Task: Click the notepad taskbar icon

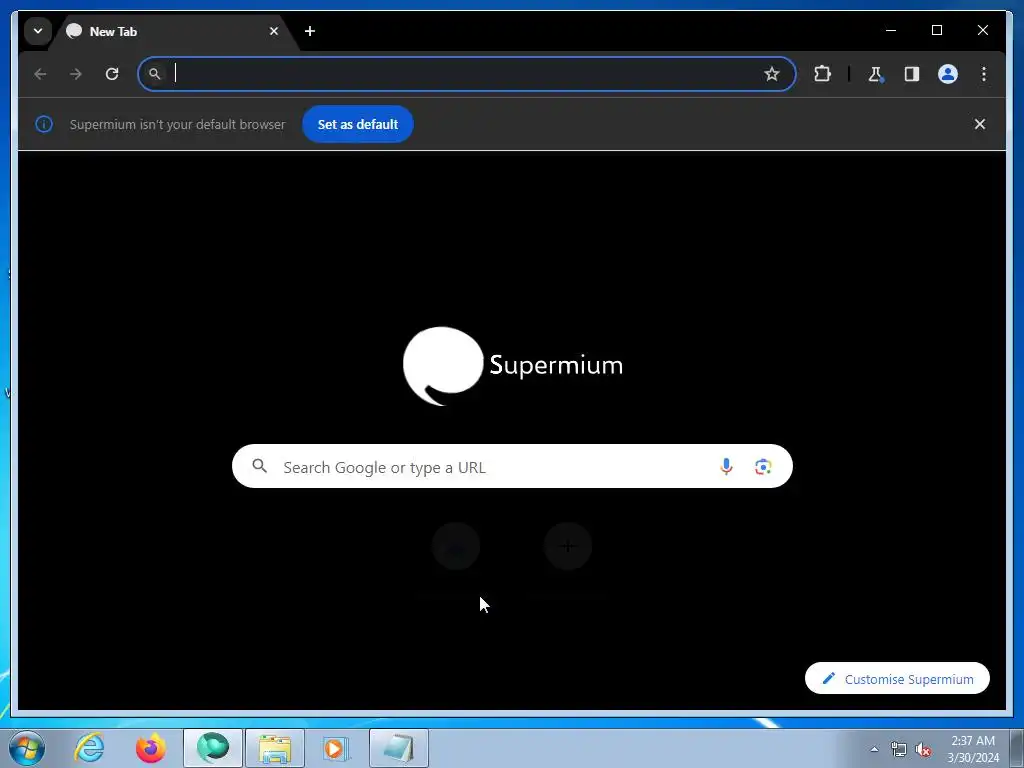Action: point(398,748)
